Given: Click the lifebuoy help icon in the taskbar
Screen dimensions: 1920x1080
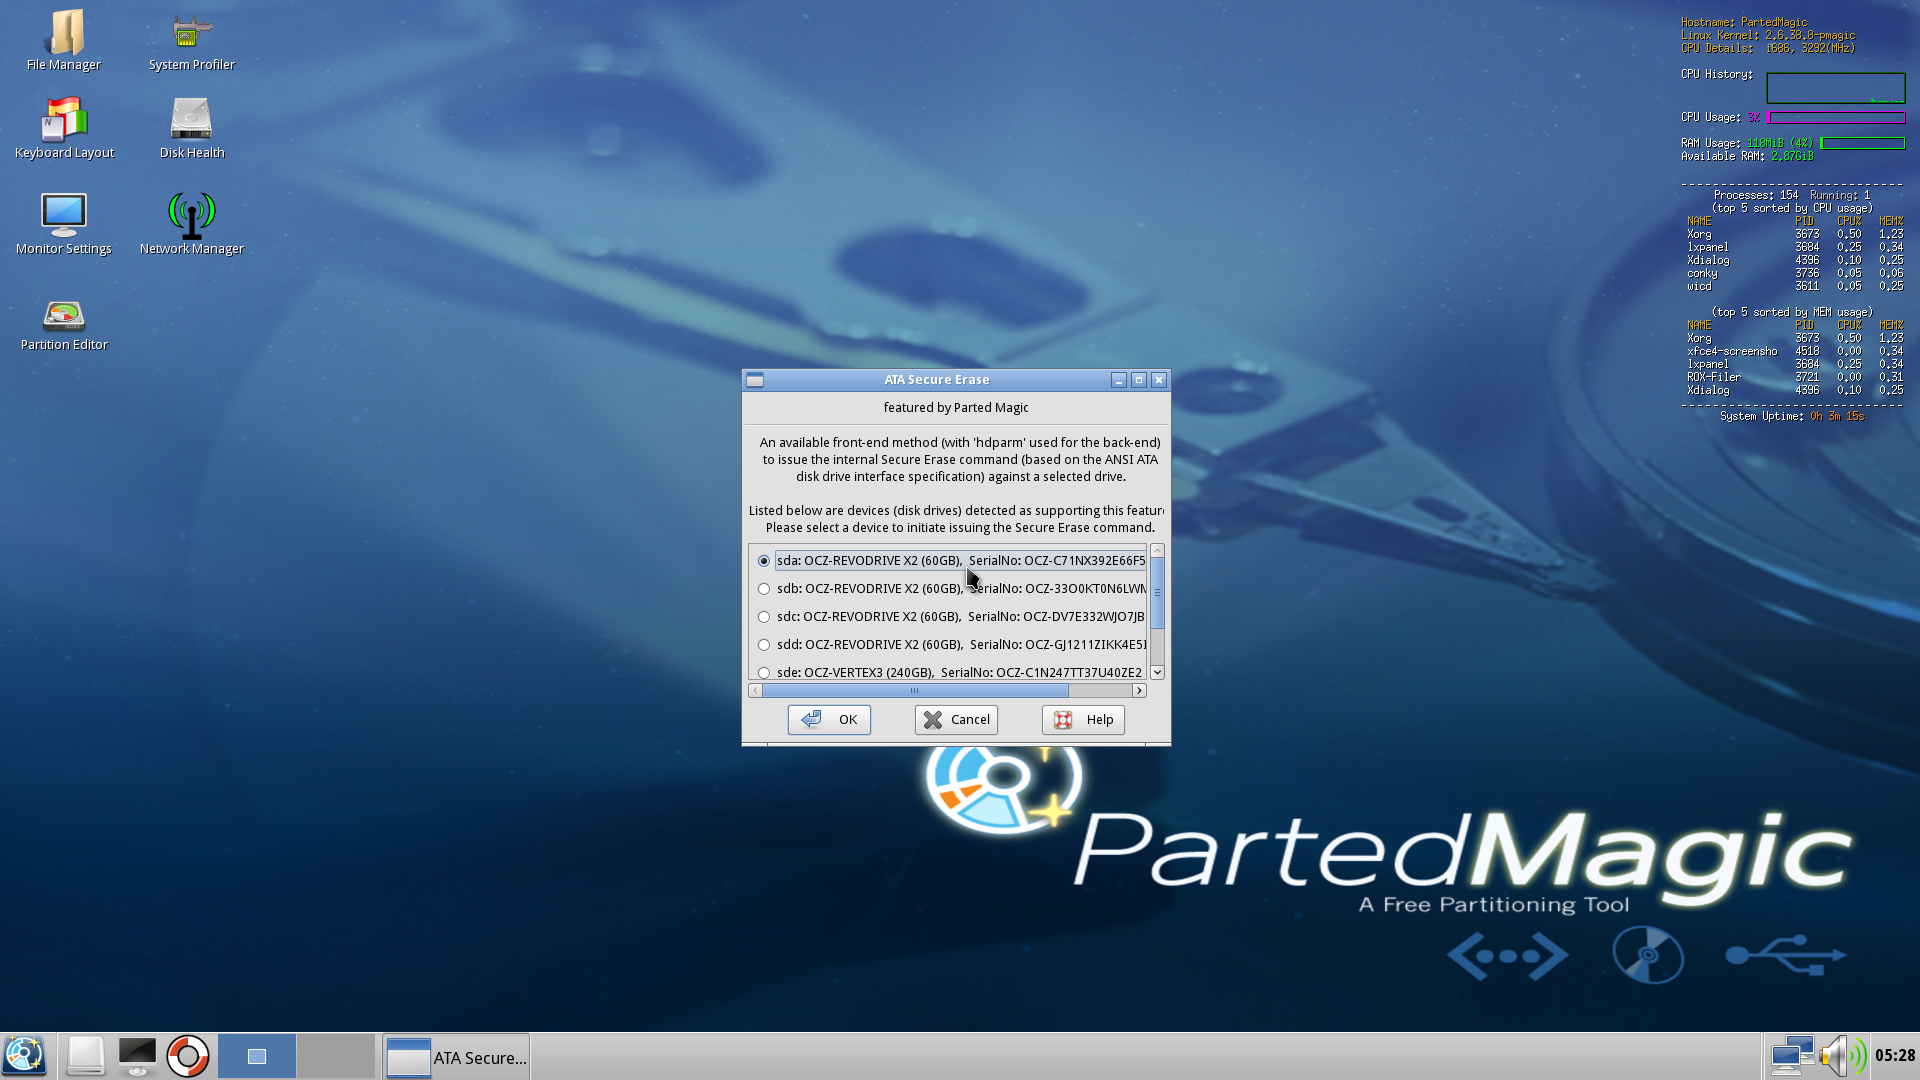Looking at the screenshot, I should (187, 1056).
